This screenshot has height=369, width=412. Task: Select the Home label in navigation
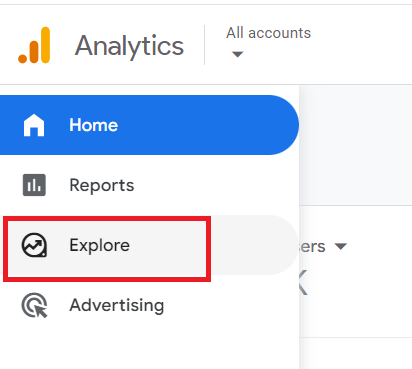94,125
